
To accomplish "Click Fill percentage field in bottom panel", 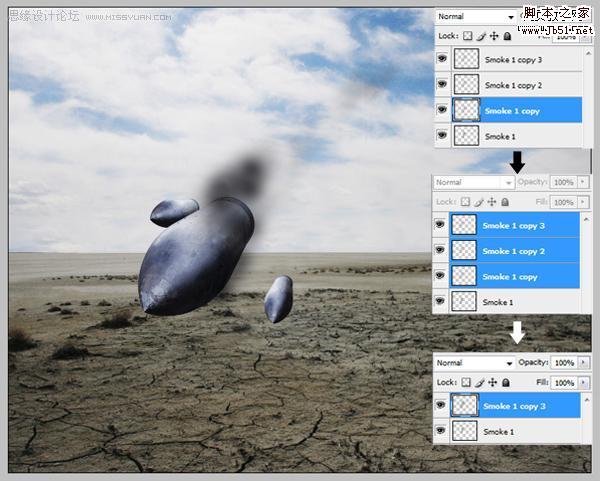I will click(564, 383).
